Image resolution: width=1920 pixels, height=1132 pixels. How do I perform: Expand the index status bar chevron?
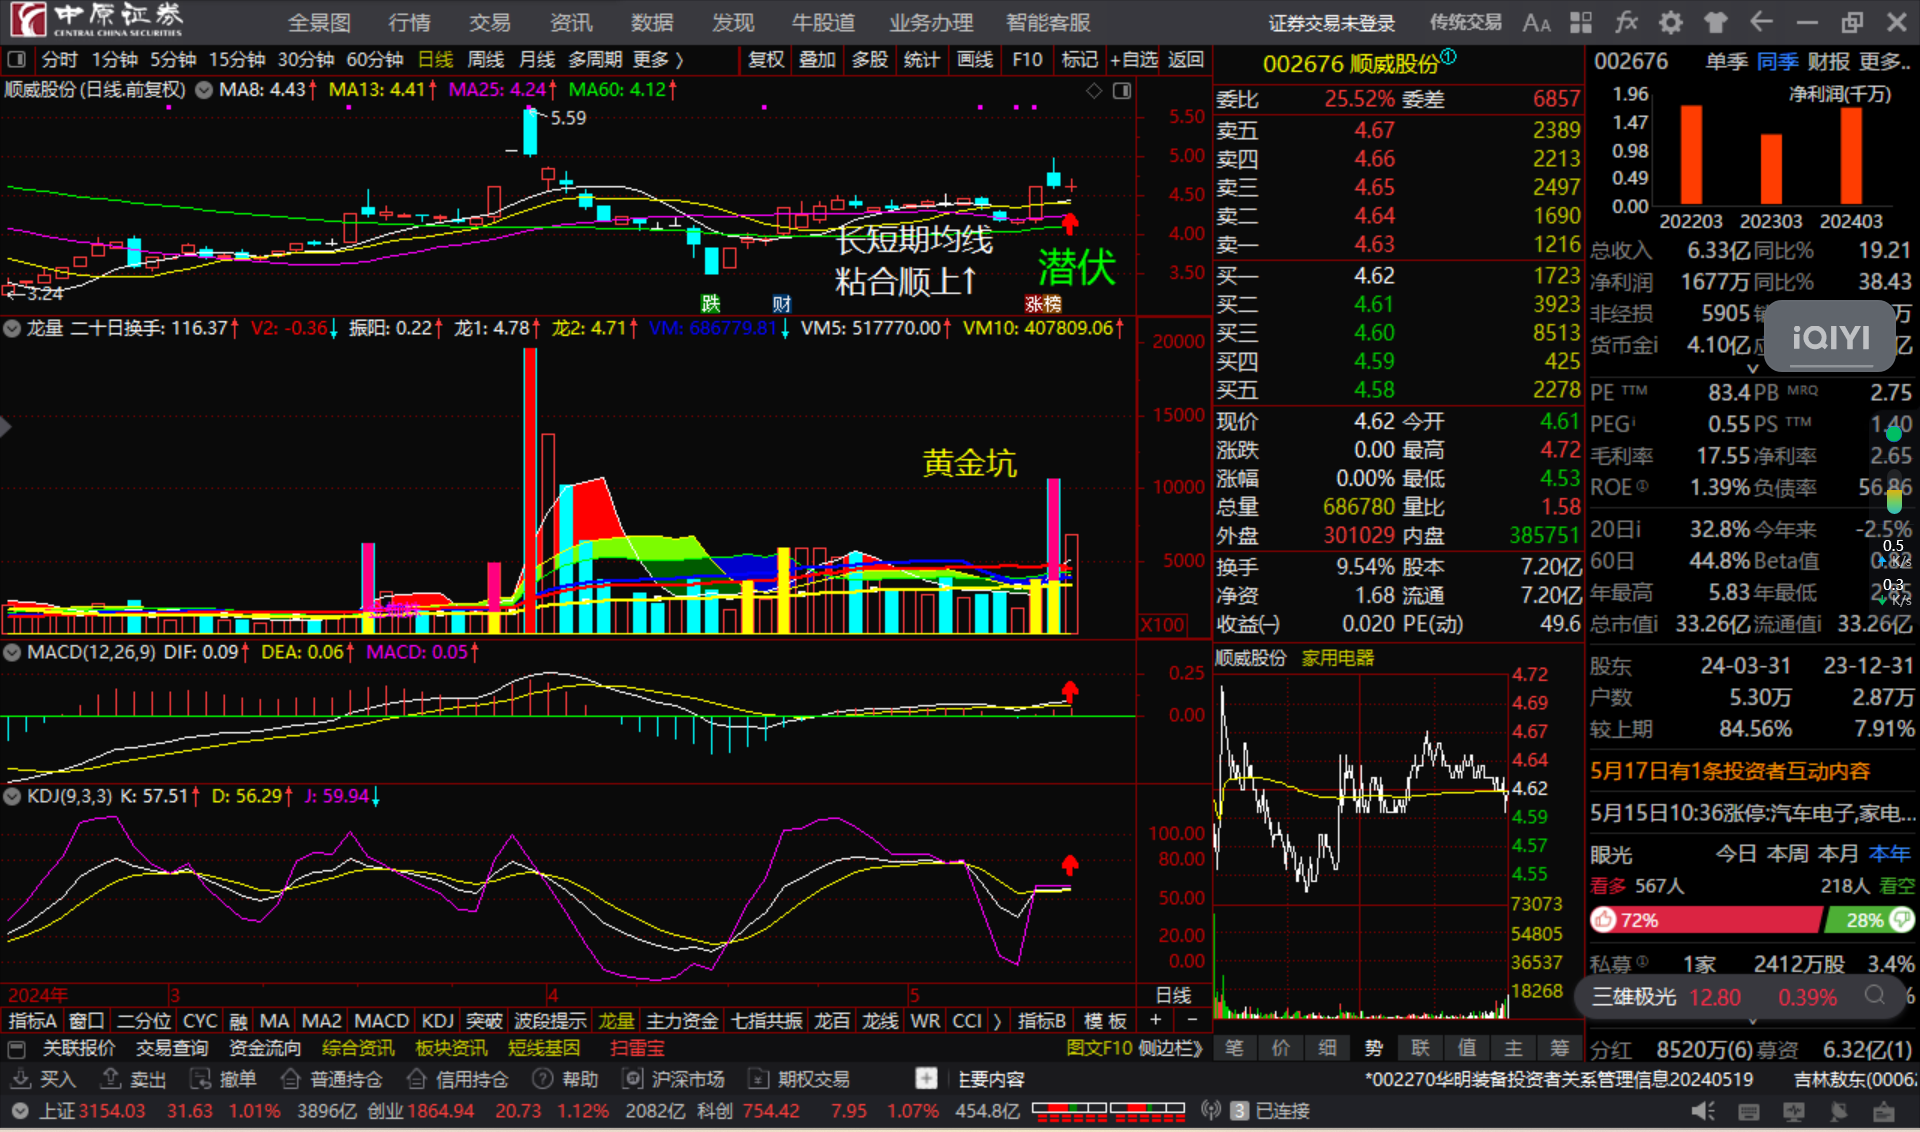click(19, 1111)
